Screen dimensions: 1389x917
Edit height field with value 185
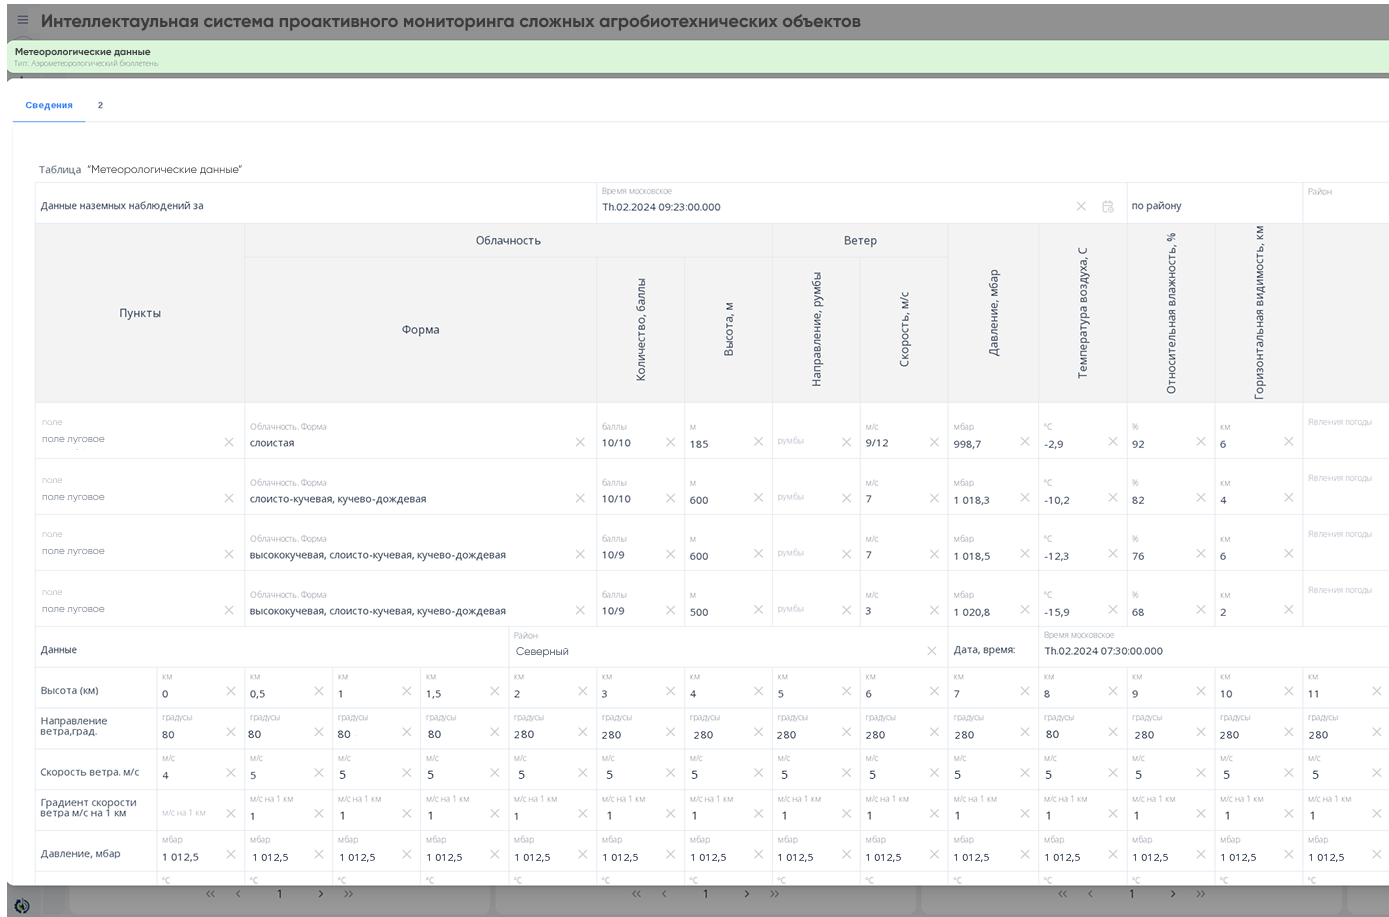pos(718,437)
